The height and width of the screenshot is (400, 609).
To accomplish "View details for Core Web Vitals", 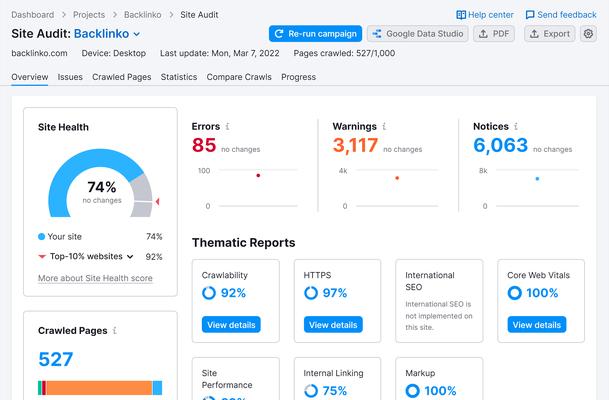I will pos(537,325).
